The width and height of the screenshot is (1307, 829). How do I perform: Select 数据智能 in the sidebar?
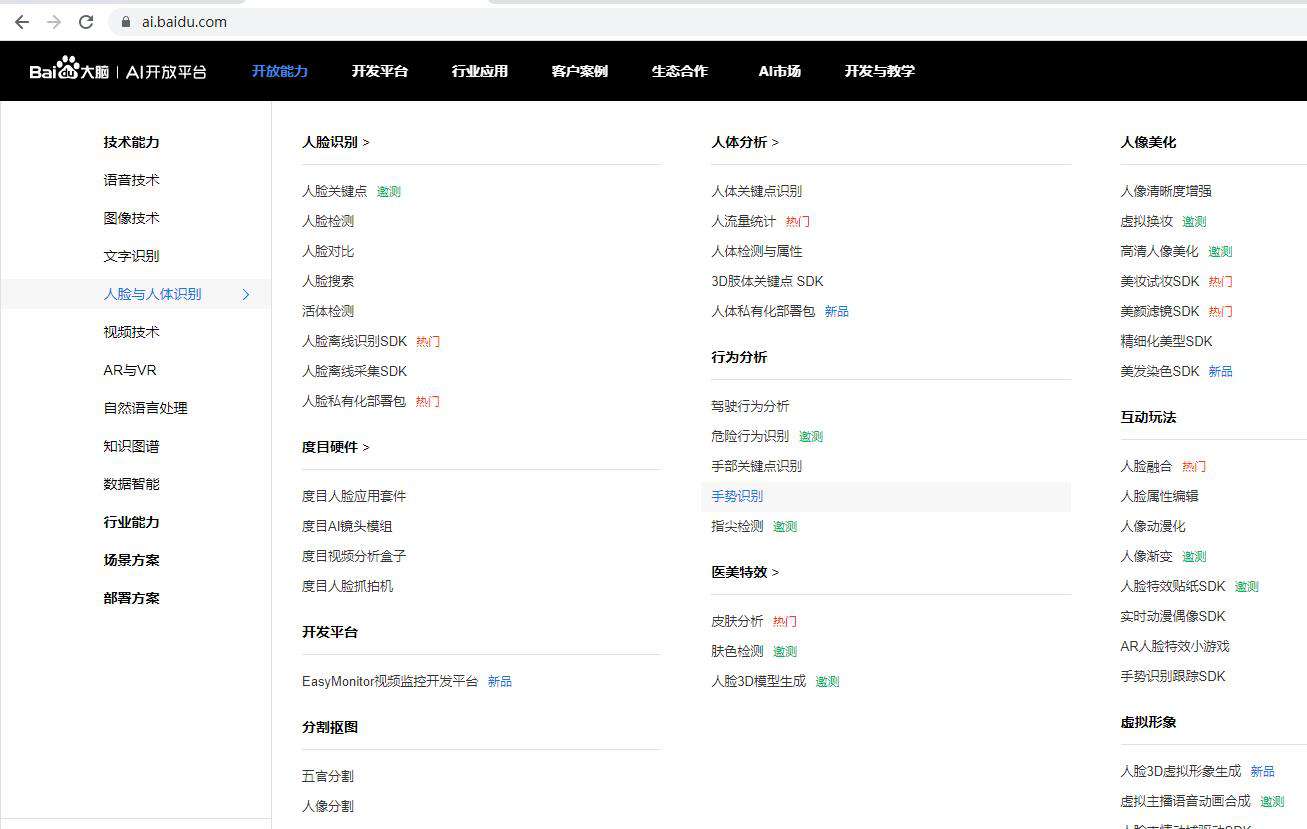pos(132,484)
